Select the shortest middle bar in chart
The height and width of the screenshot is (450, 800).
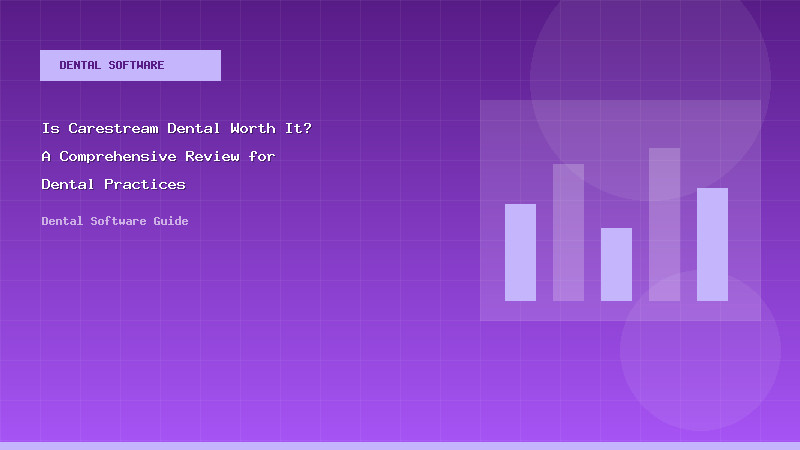pos(616,264)
